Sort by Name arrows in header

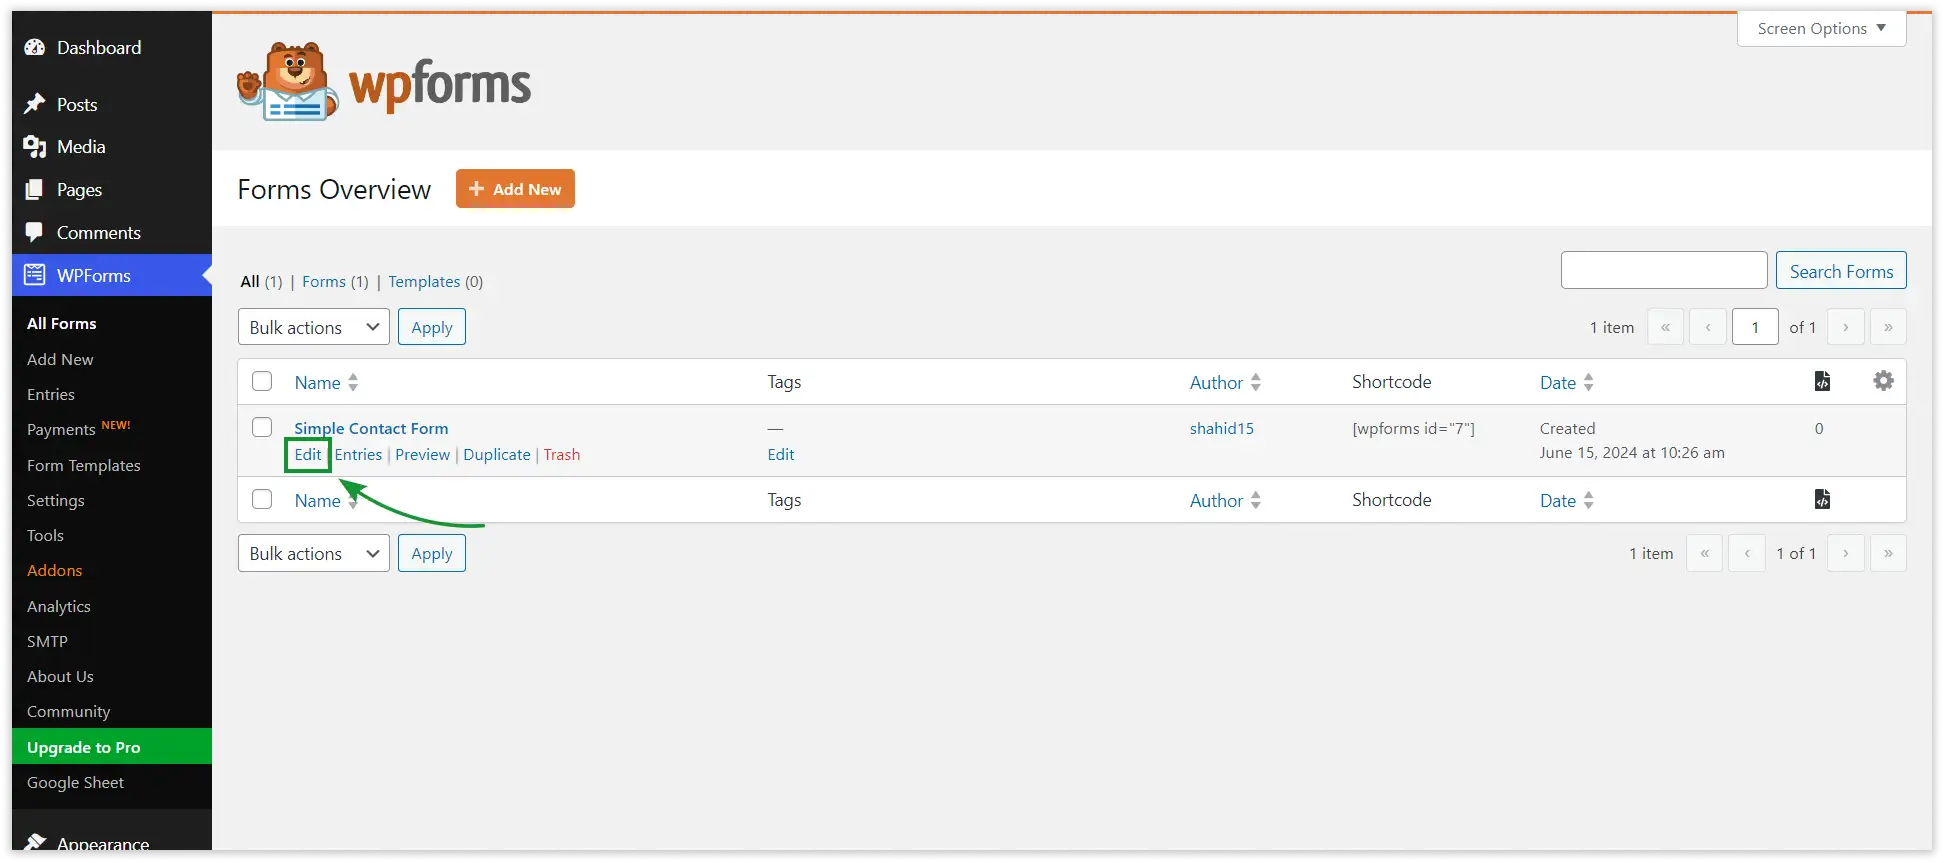tap(353, 382)
